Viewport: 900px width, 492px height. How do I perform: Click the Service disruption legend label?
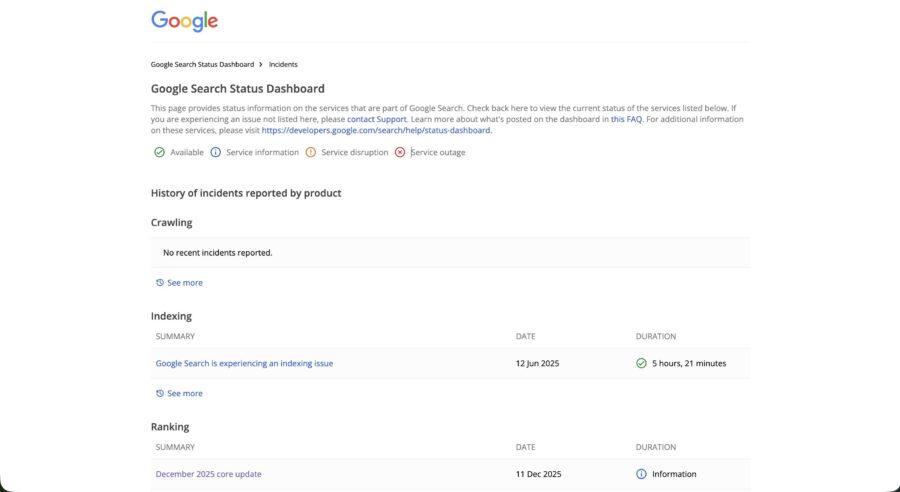pos(355,152)
